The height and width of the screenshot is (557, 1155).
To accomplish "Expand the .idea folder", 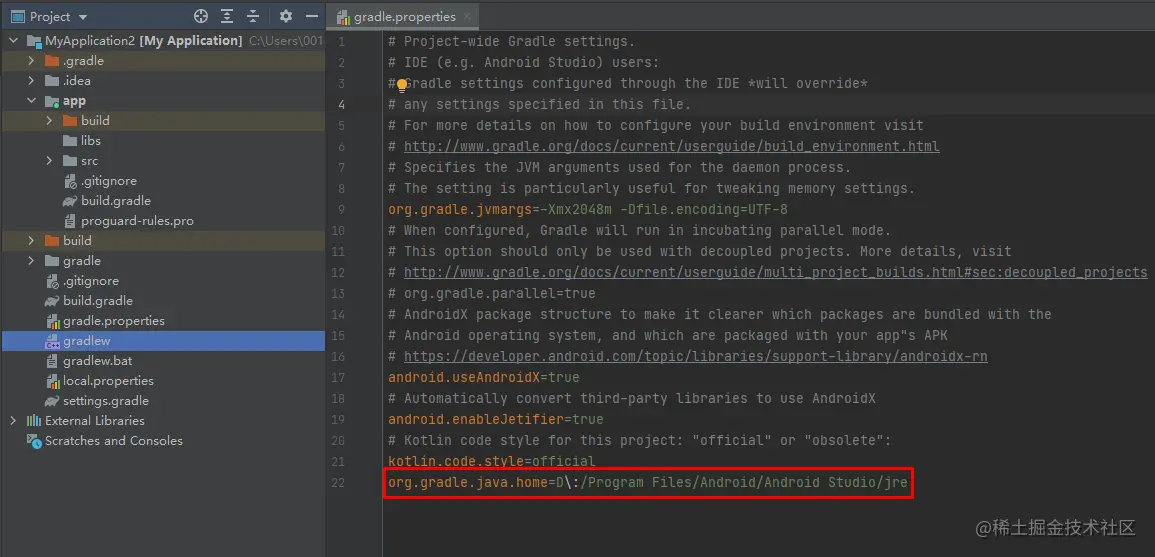I will click(x=31, y=80).
